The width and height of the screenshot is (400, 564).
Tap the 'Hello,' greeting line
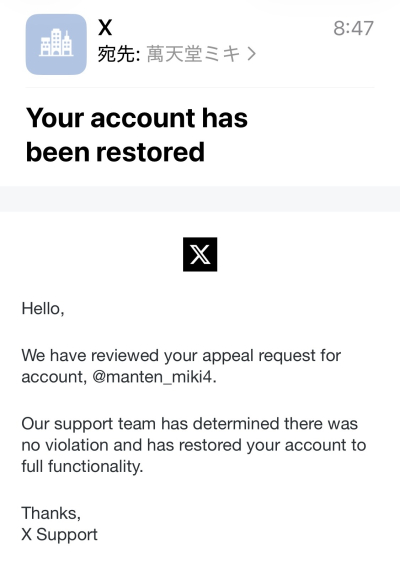point(43,309)
